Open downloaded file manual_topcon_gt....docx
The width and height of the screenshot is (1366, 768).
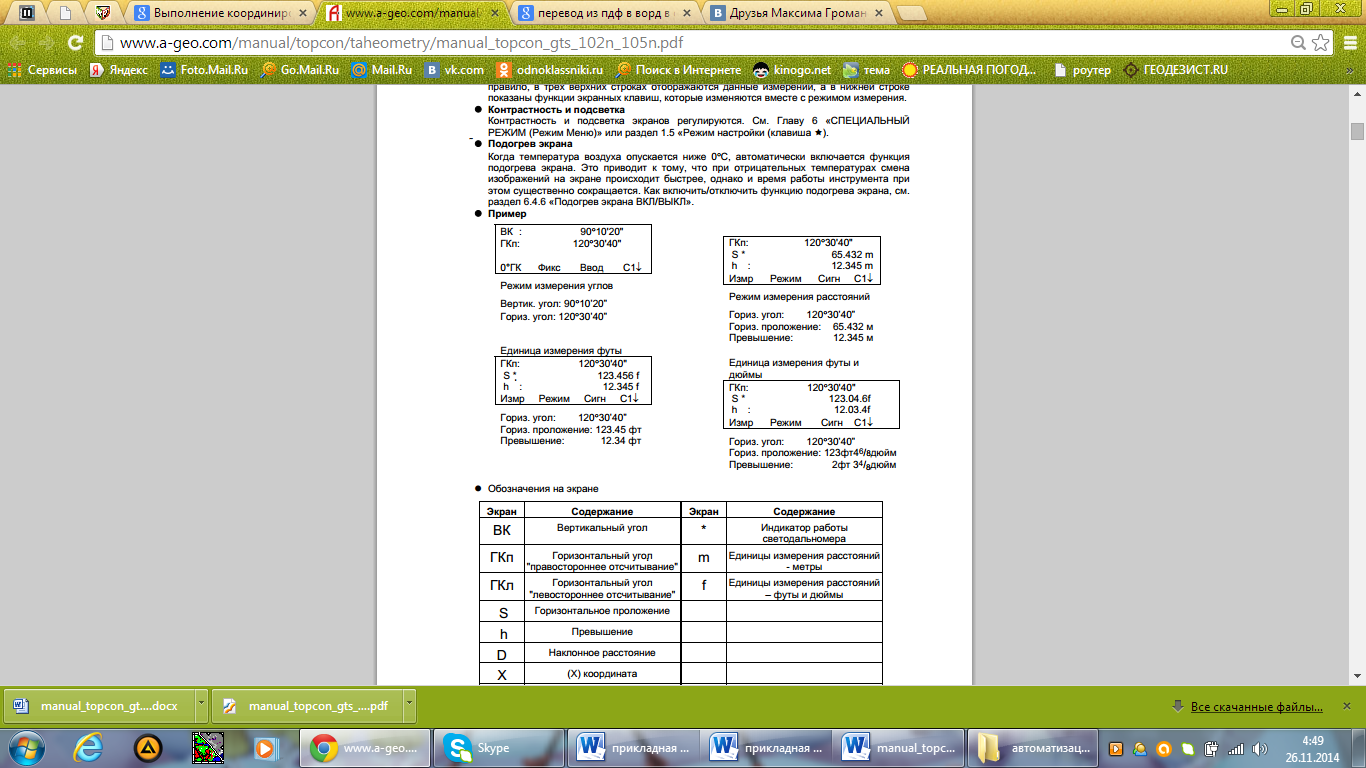[x=97, y=705]
